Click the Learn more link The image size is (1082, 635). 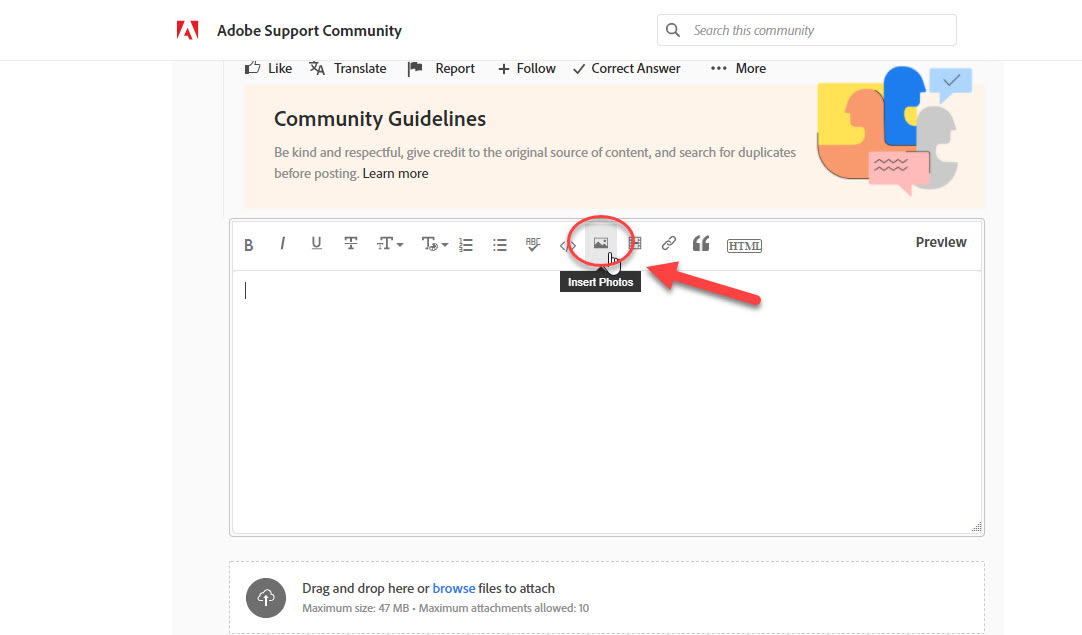[395, 173]
